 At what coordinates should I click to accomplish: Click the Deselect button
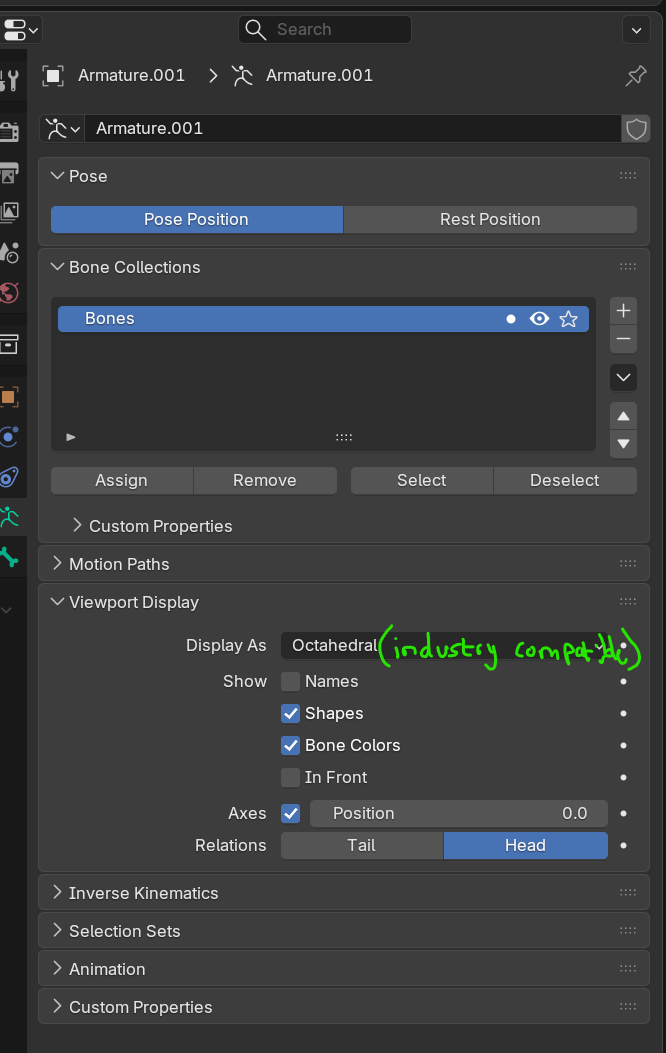pos(565,481)
